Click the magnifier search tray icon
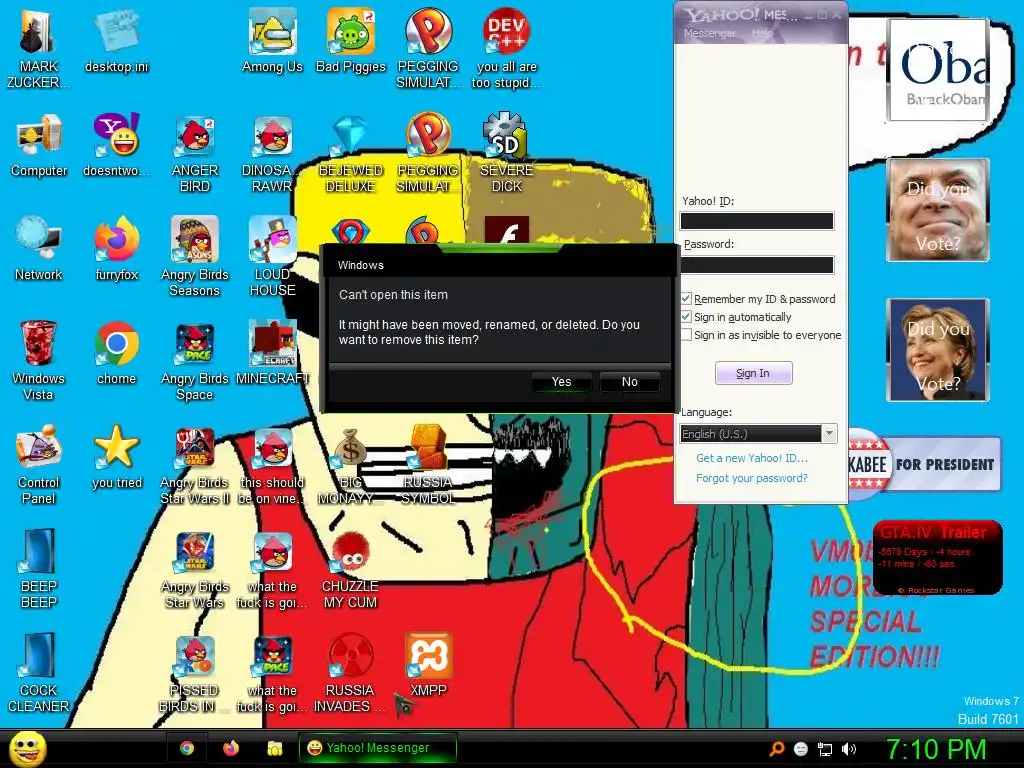The height and width of the screenshot is (768, 1024). [x=777, y=749]
